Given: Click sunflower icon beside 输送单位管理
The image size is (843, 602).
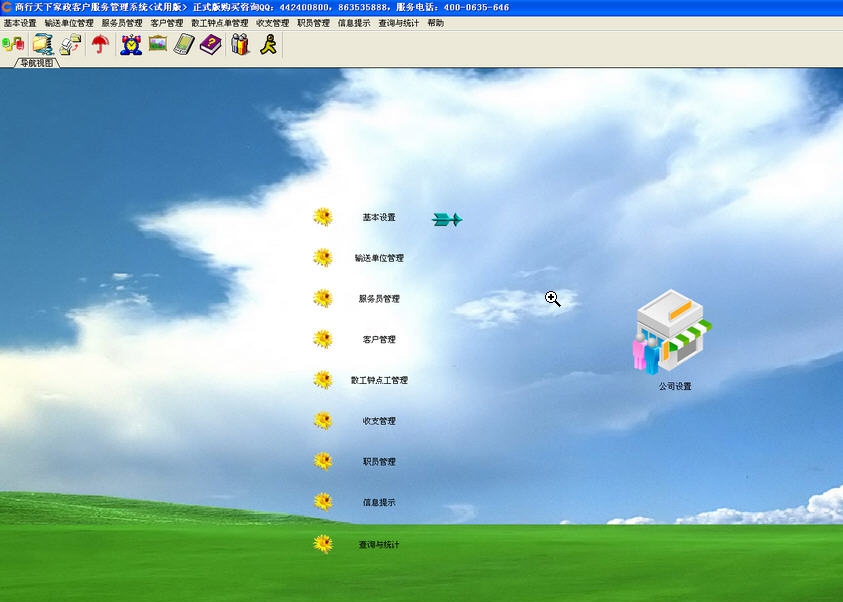Looking at the screenshot, I should tap(323, 257).
